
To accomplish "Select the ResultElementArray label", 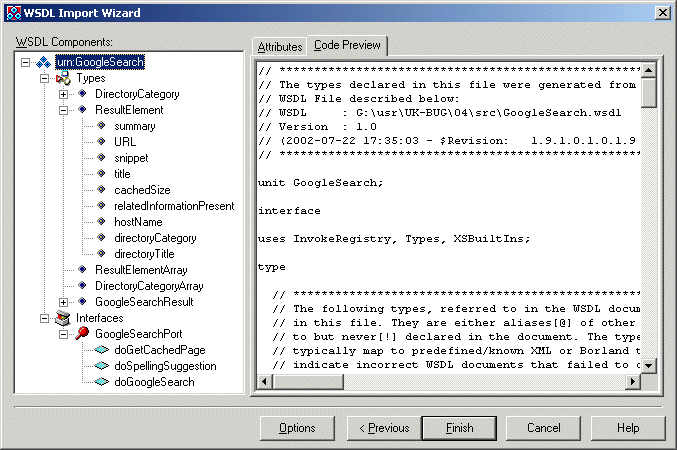I will coord(141,270).
